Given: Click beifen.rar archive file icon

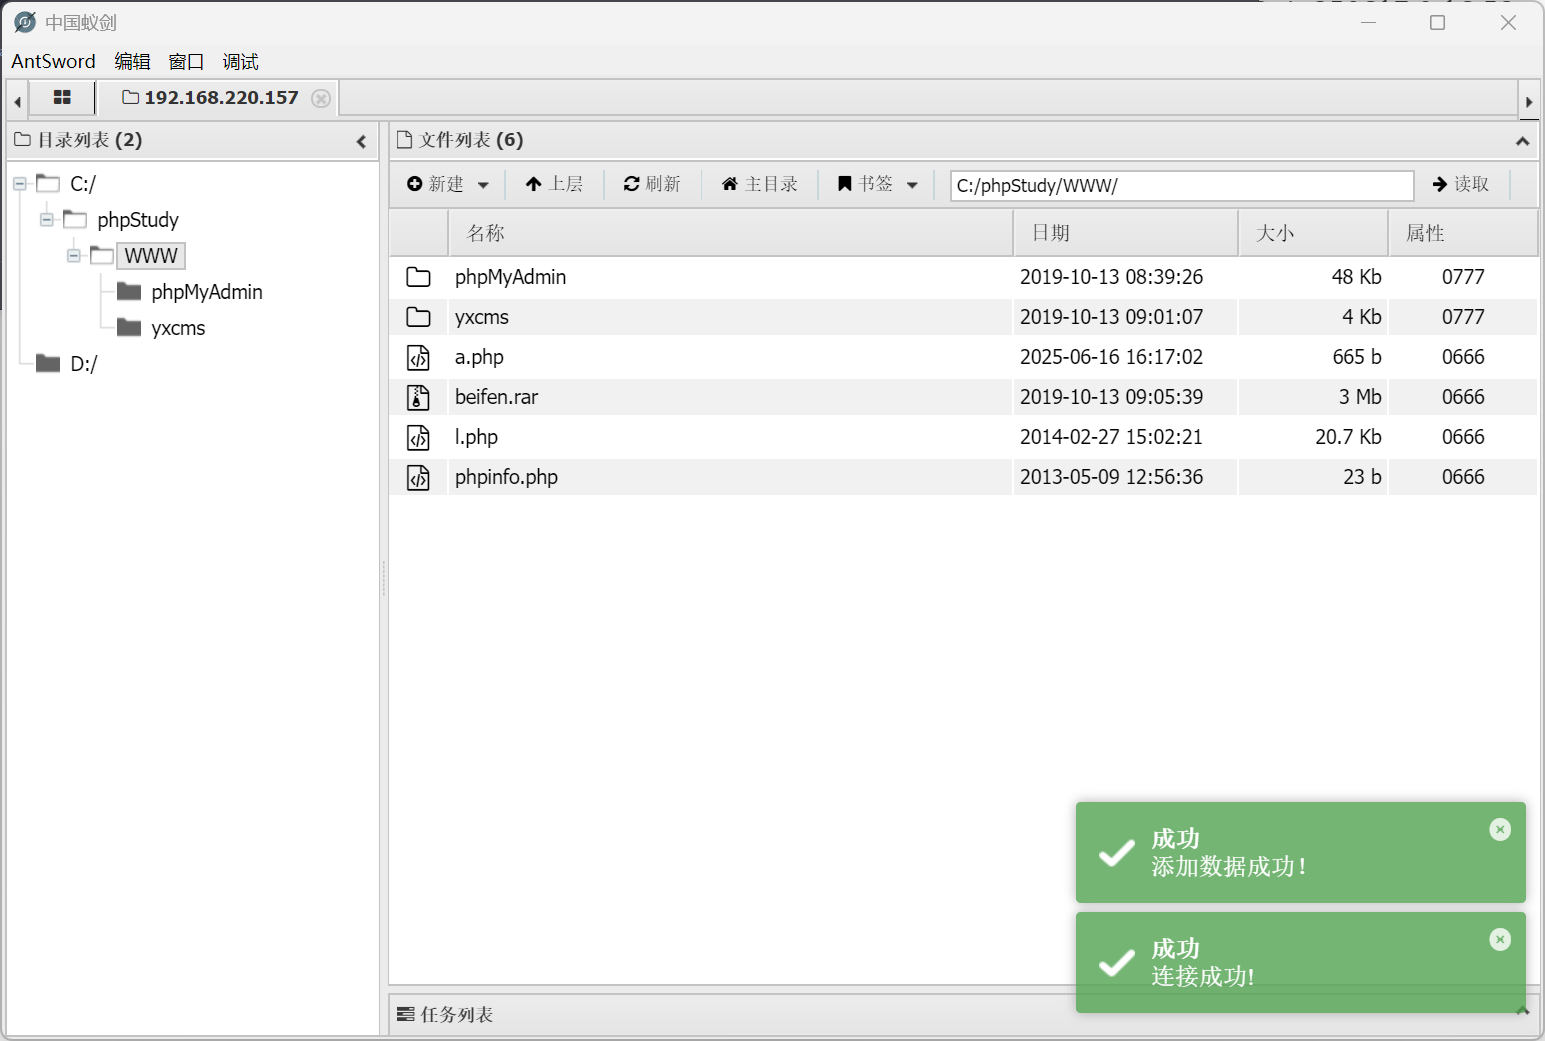Looking at the screenshot, I should (418, 397).
